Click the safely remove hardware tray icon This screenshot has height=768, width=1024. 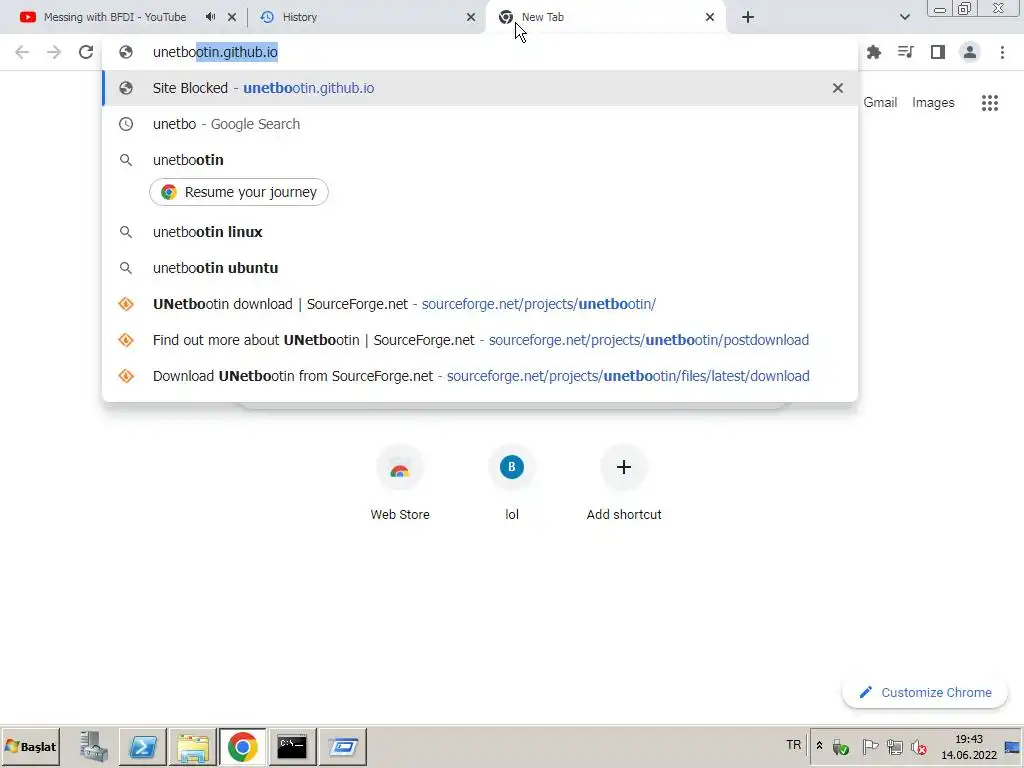click(840, 746)
